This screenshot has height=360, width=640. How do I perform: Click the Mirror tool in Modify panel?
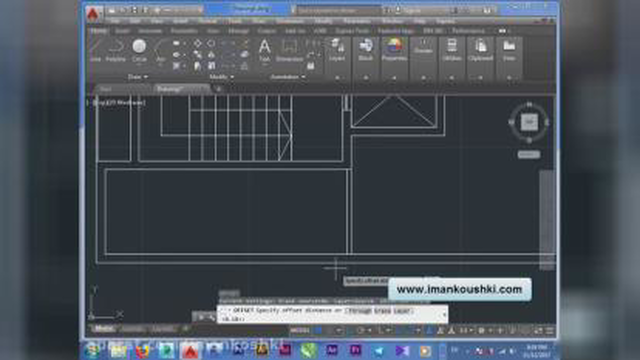pyautogui.click(x=211, y=55)
